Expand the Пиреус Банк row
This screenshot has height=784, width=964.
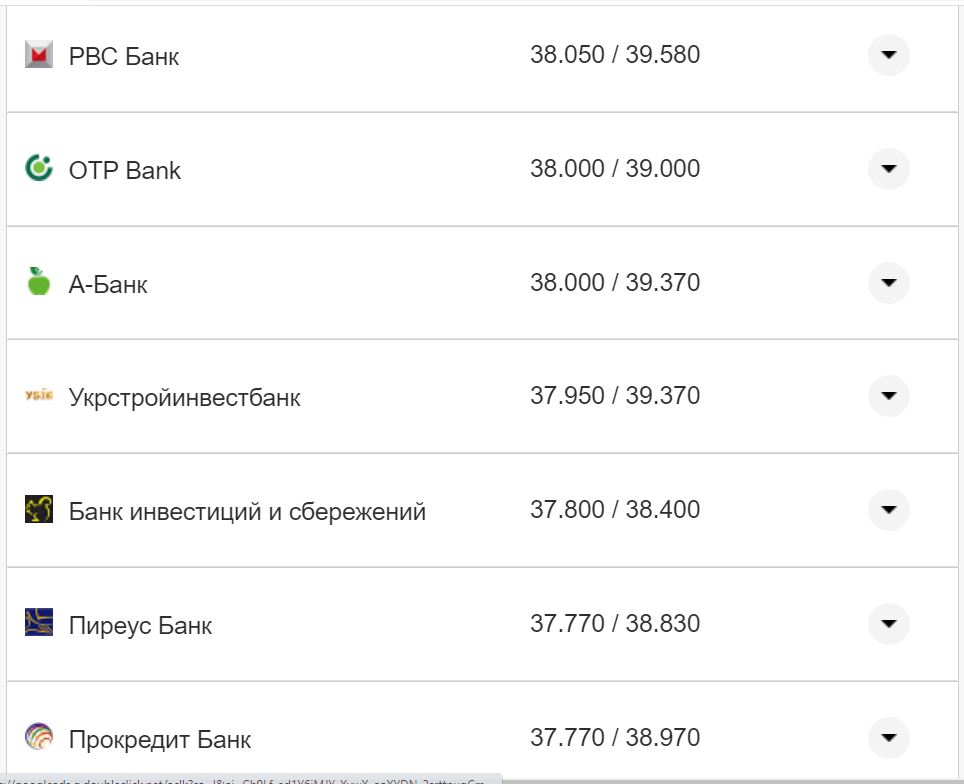point(888,624)
